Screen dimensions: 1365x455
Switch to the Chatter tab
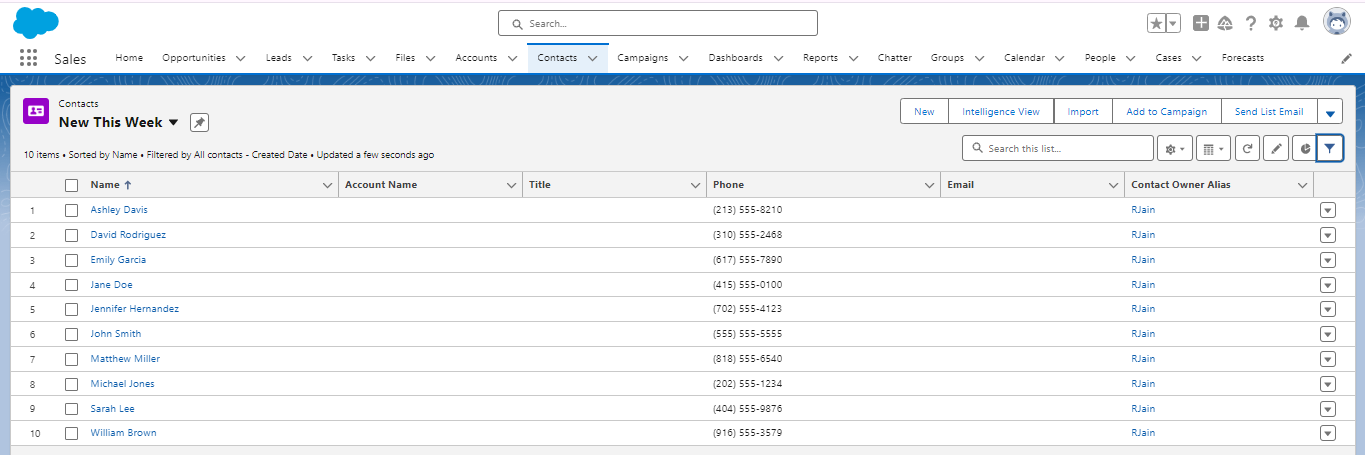[894, 58]
